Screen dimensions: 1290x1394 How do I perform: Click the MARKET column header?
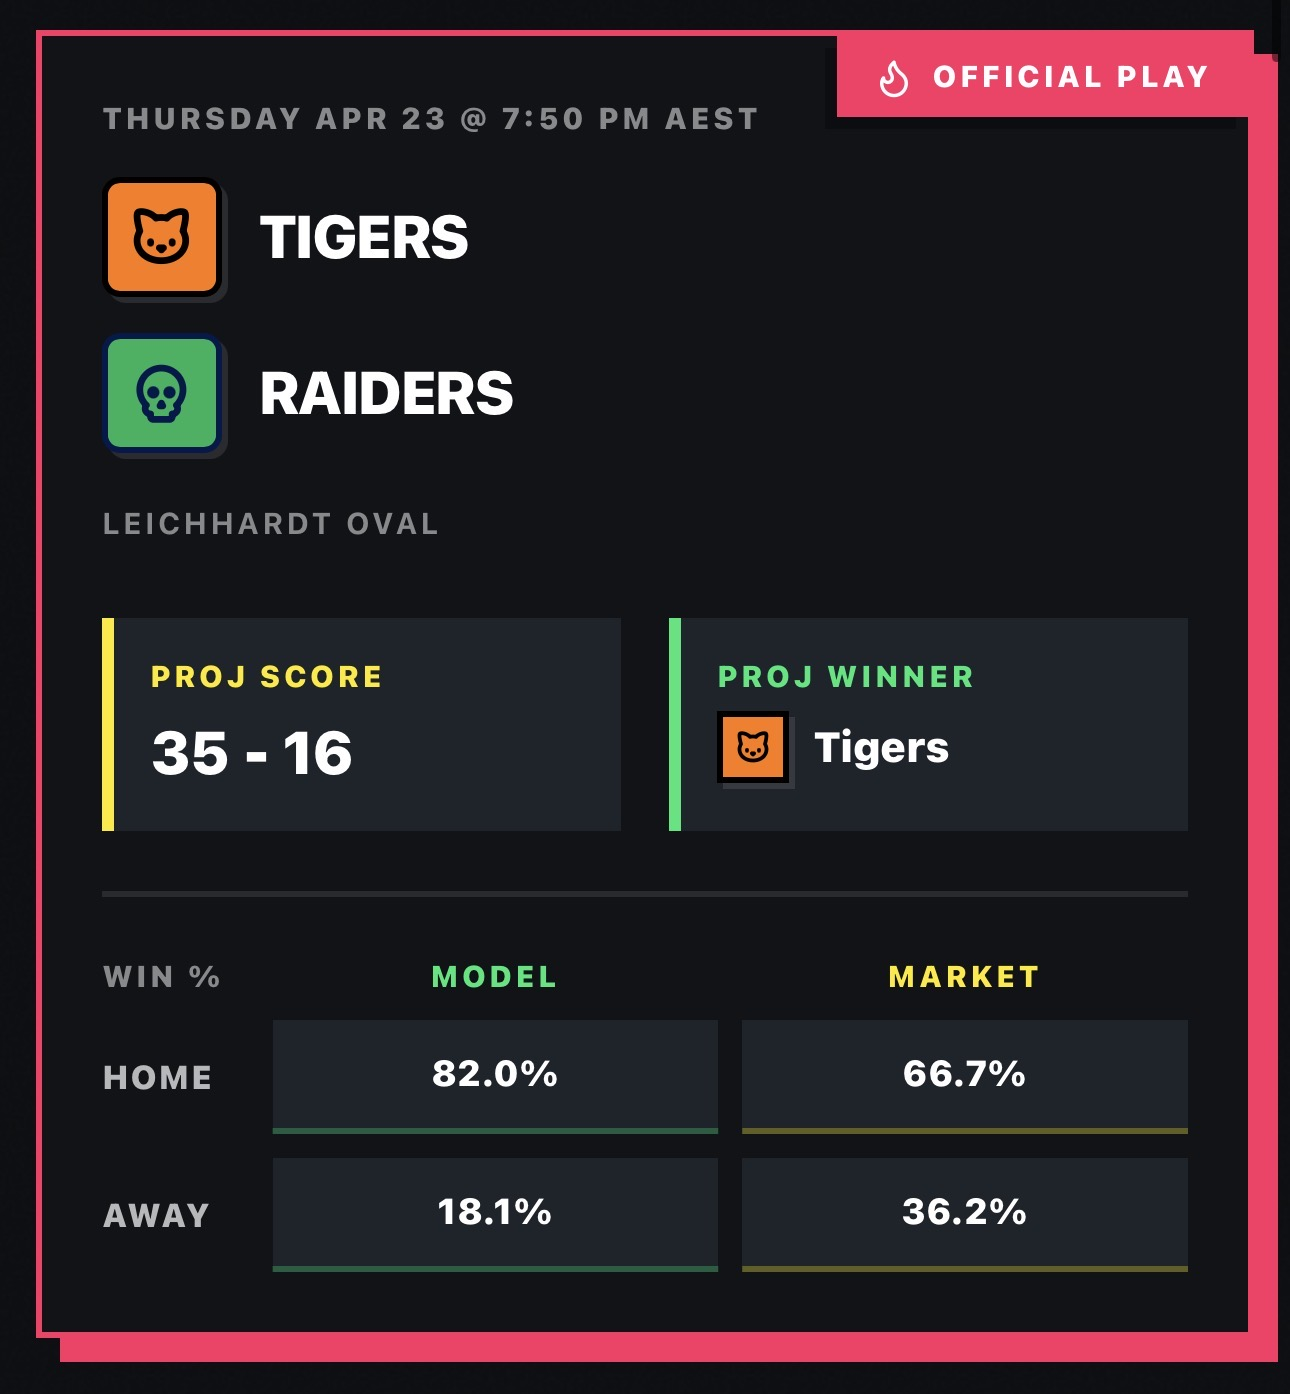[x=964, y=977]
